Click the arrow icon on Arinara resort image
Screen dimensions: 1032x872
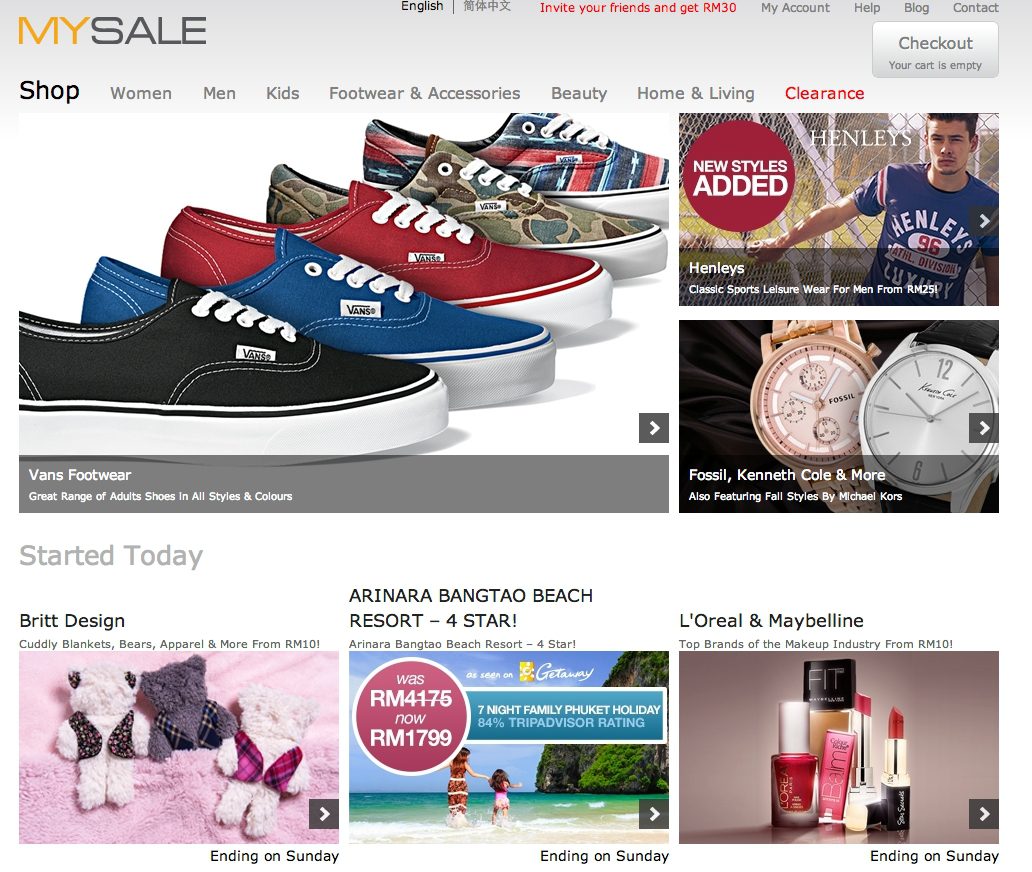point(654,814)
